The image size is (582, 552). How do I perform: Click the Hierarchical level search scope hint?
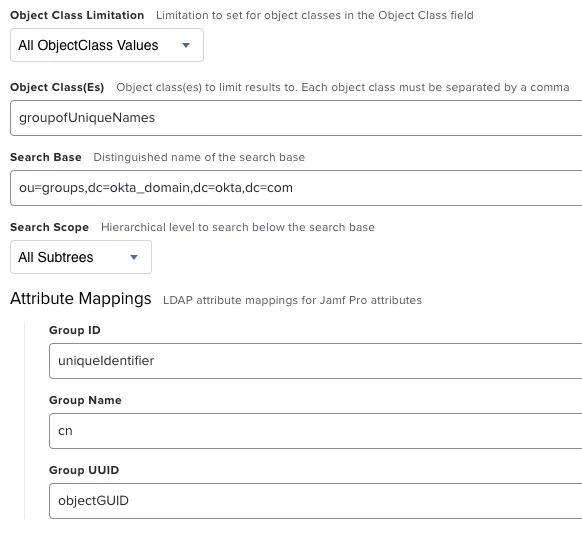pyautogui.click(x=238, y=227)
